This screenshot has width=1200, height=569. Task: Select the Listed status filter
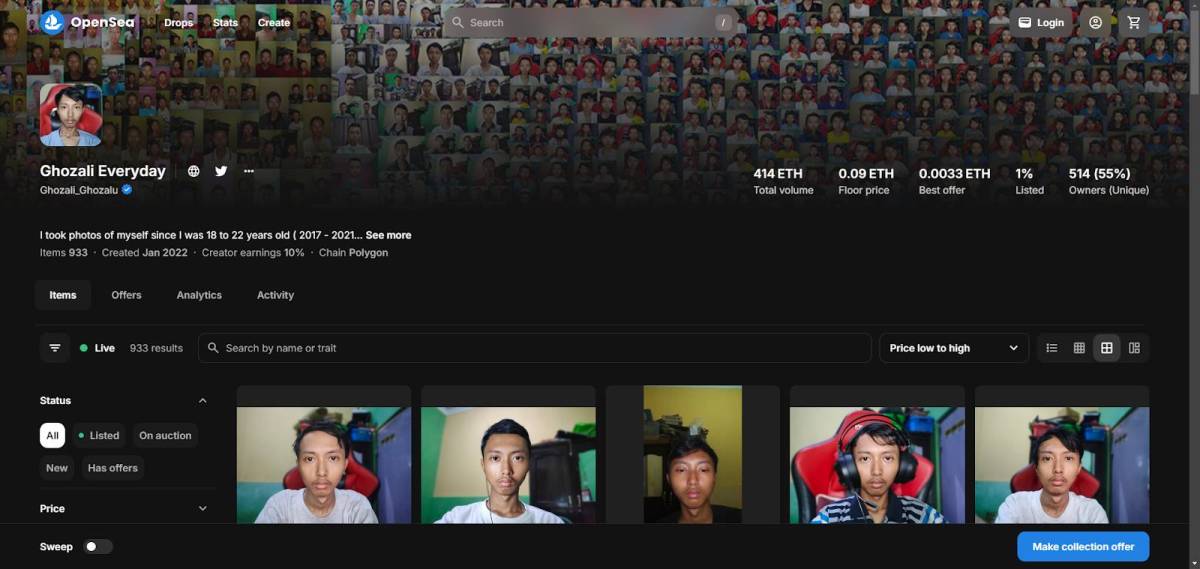coord(99,435)
